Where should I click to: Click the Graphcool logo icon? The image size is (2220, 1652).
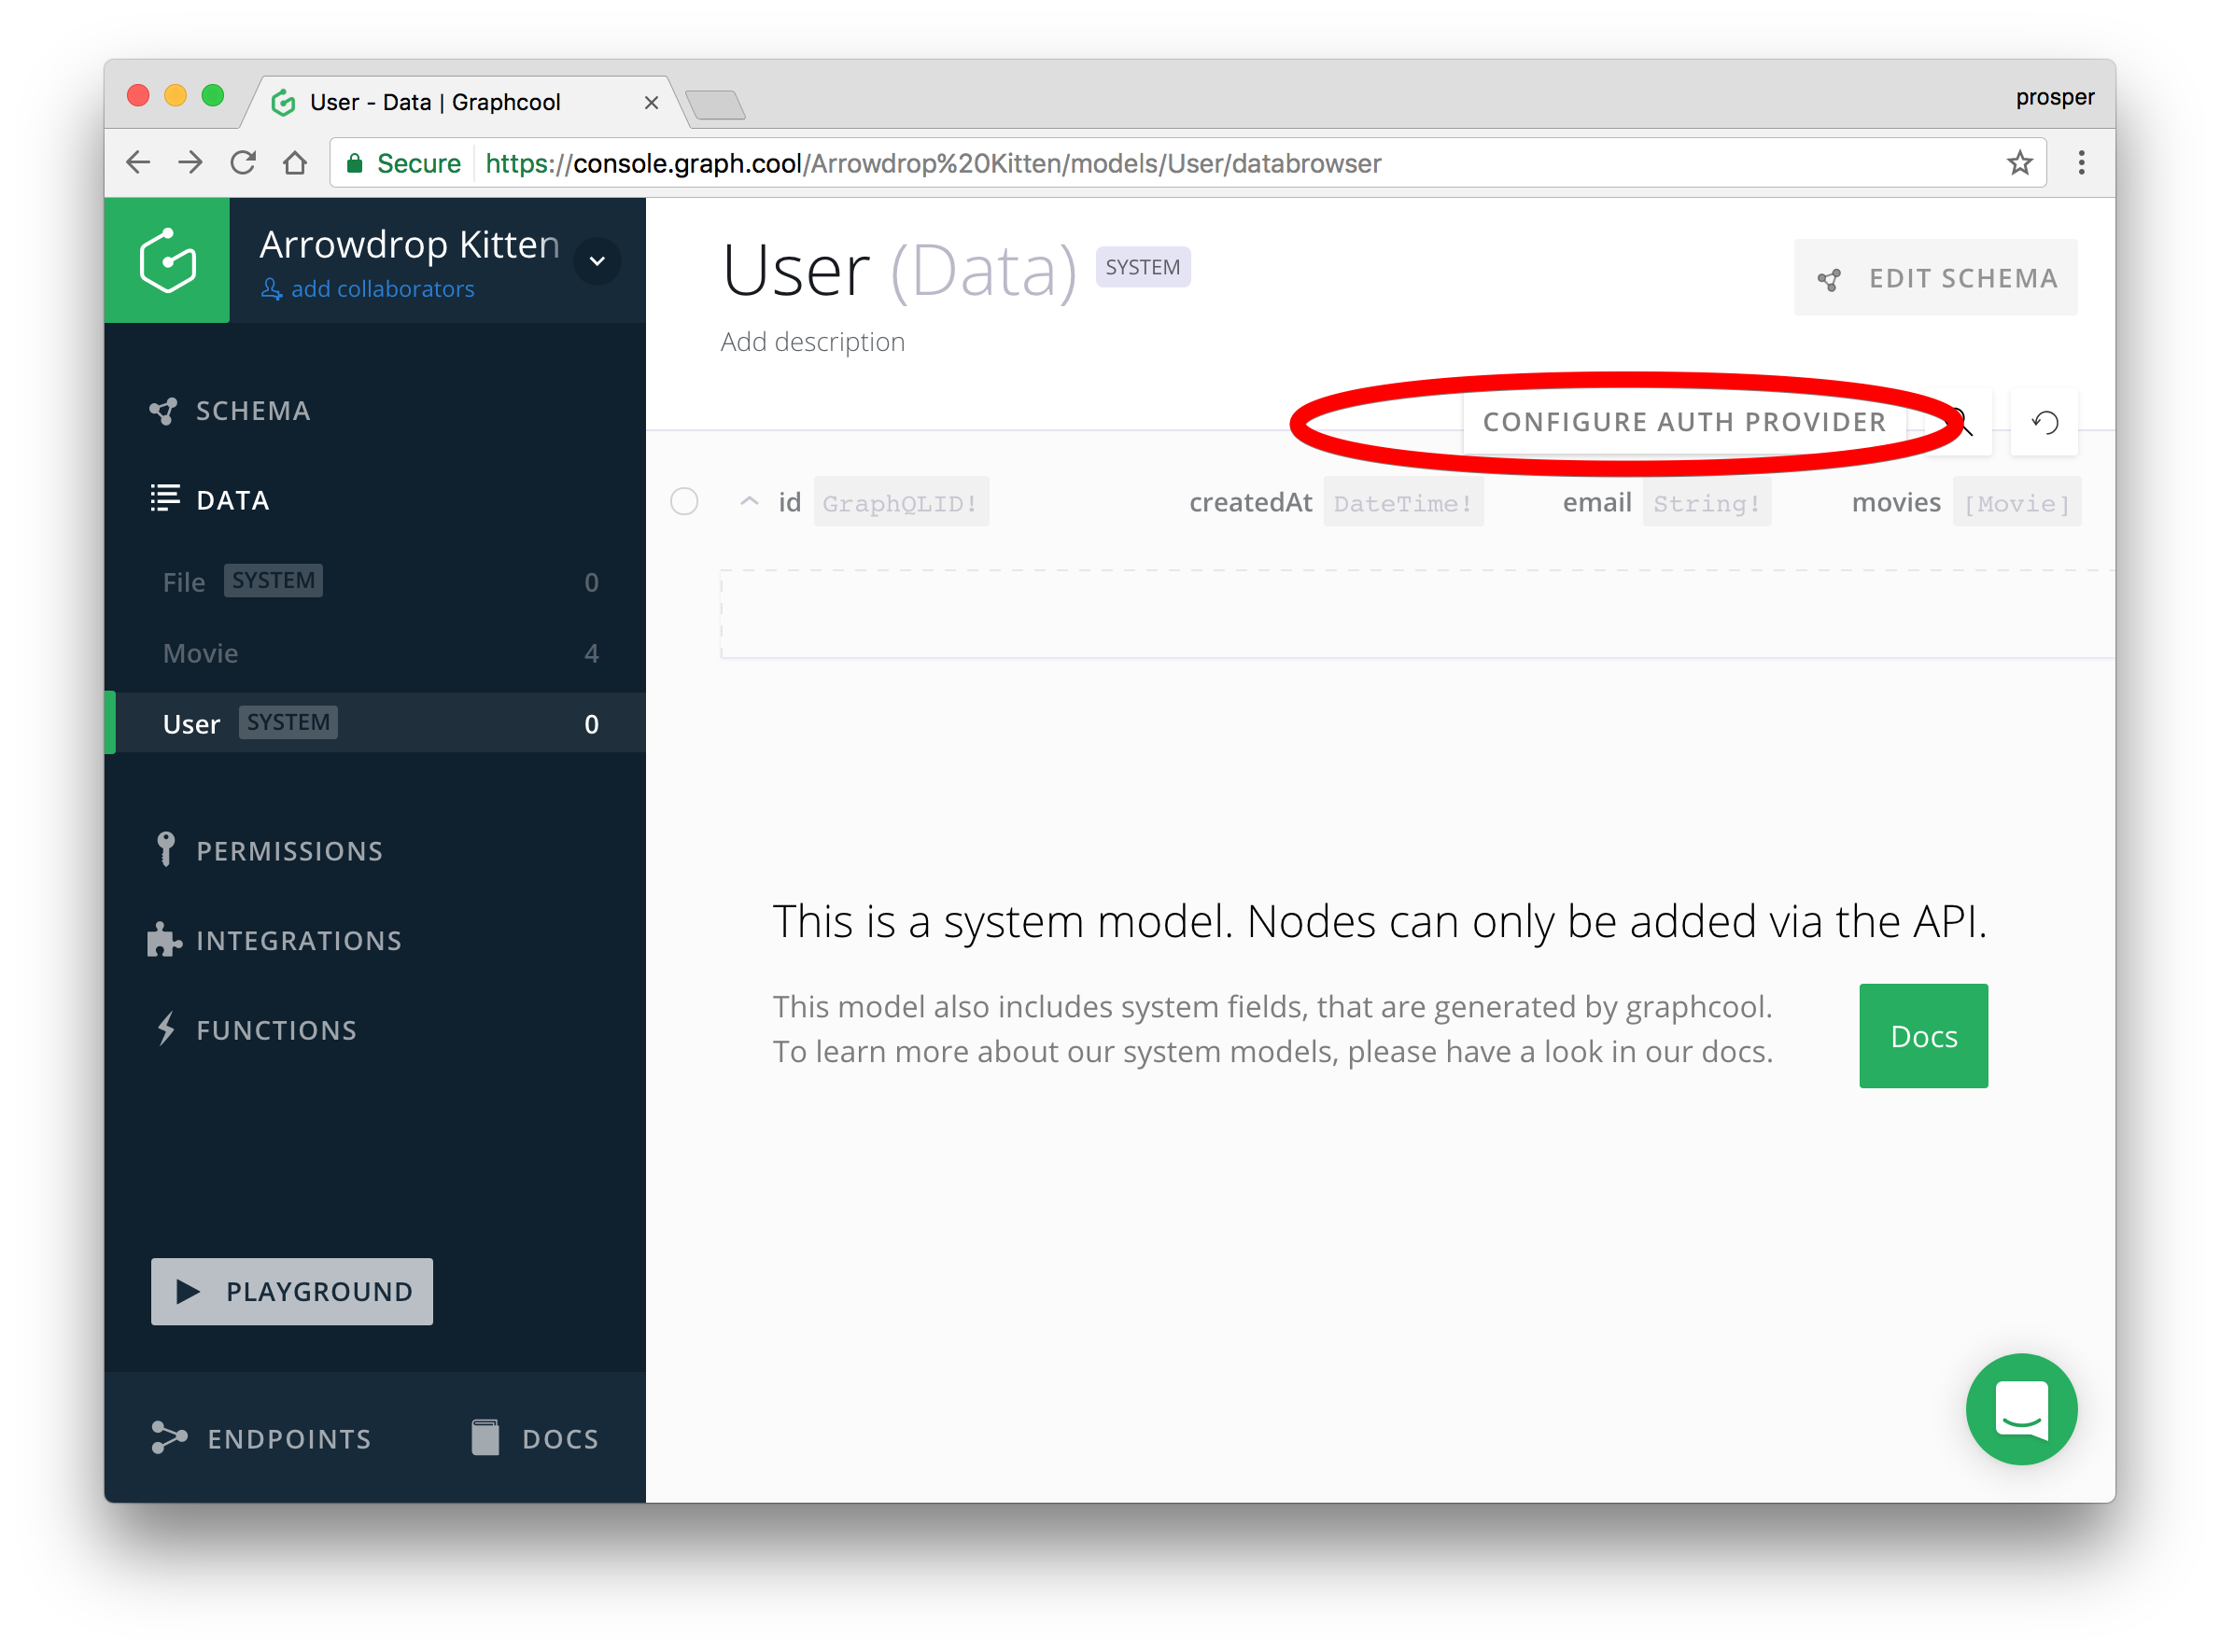pyautogui.click(x=167, y=260)
